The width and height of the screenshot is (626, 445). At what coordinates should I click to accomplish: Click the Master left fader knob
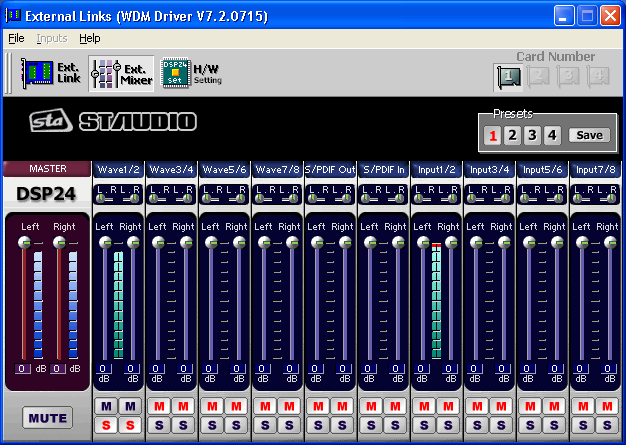24,242
